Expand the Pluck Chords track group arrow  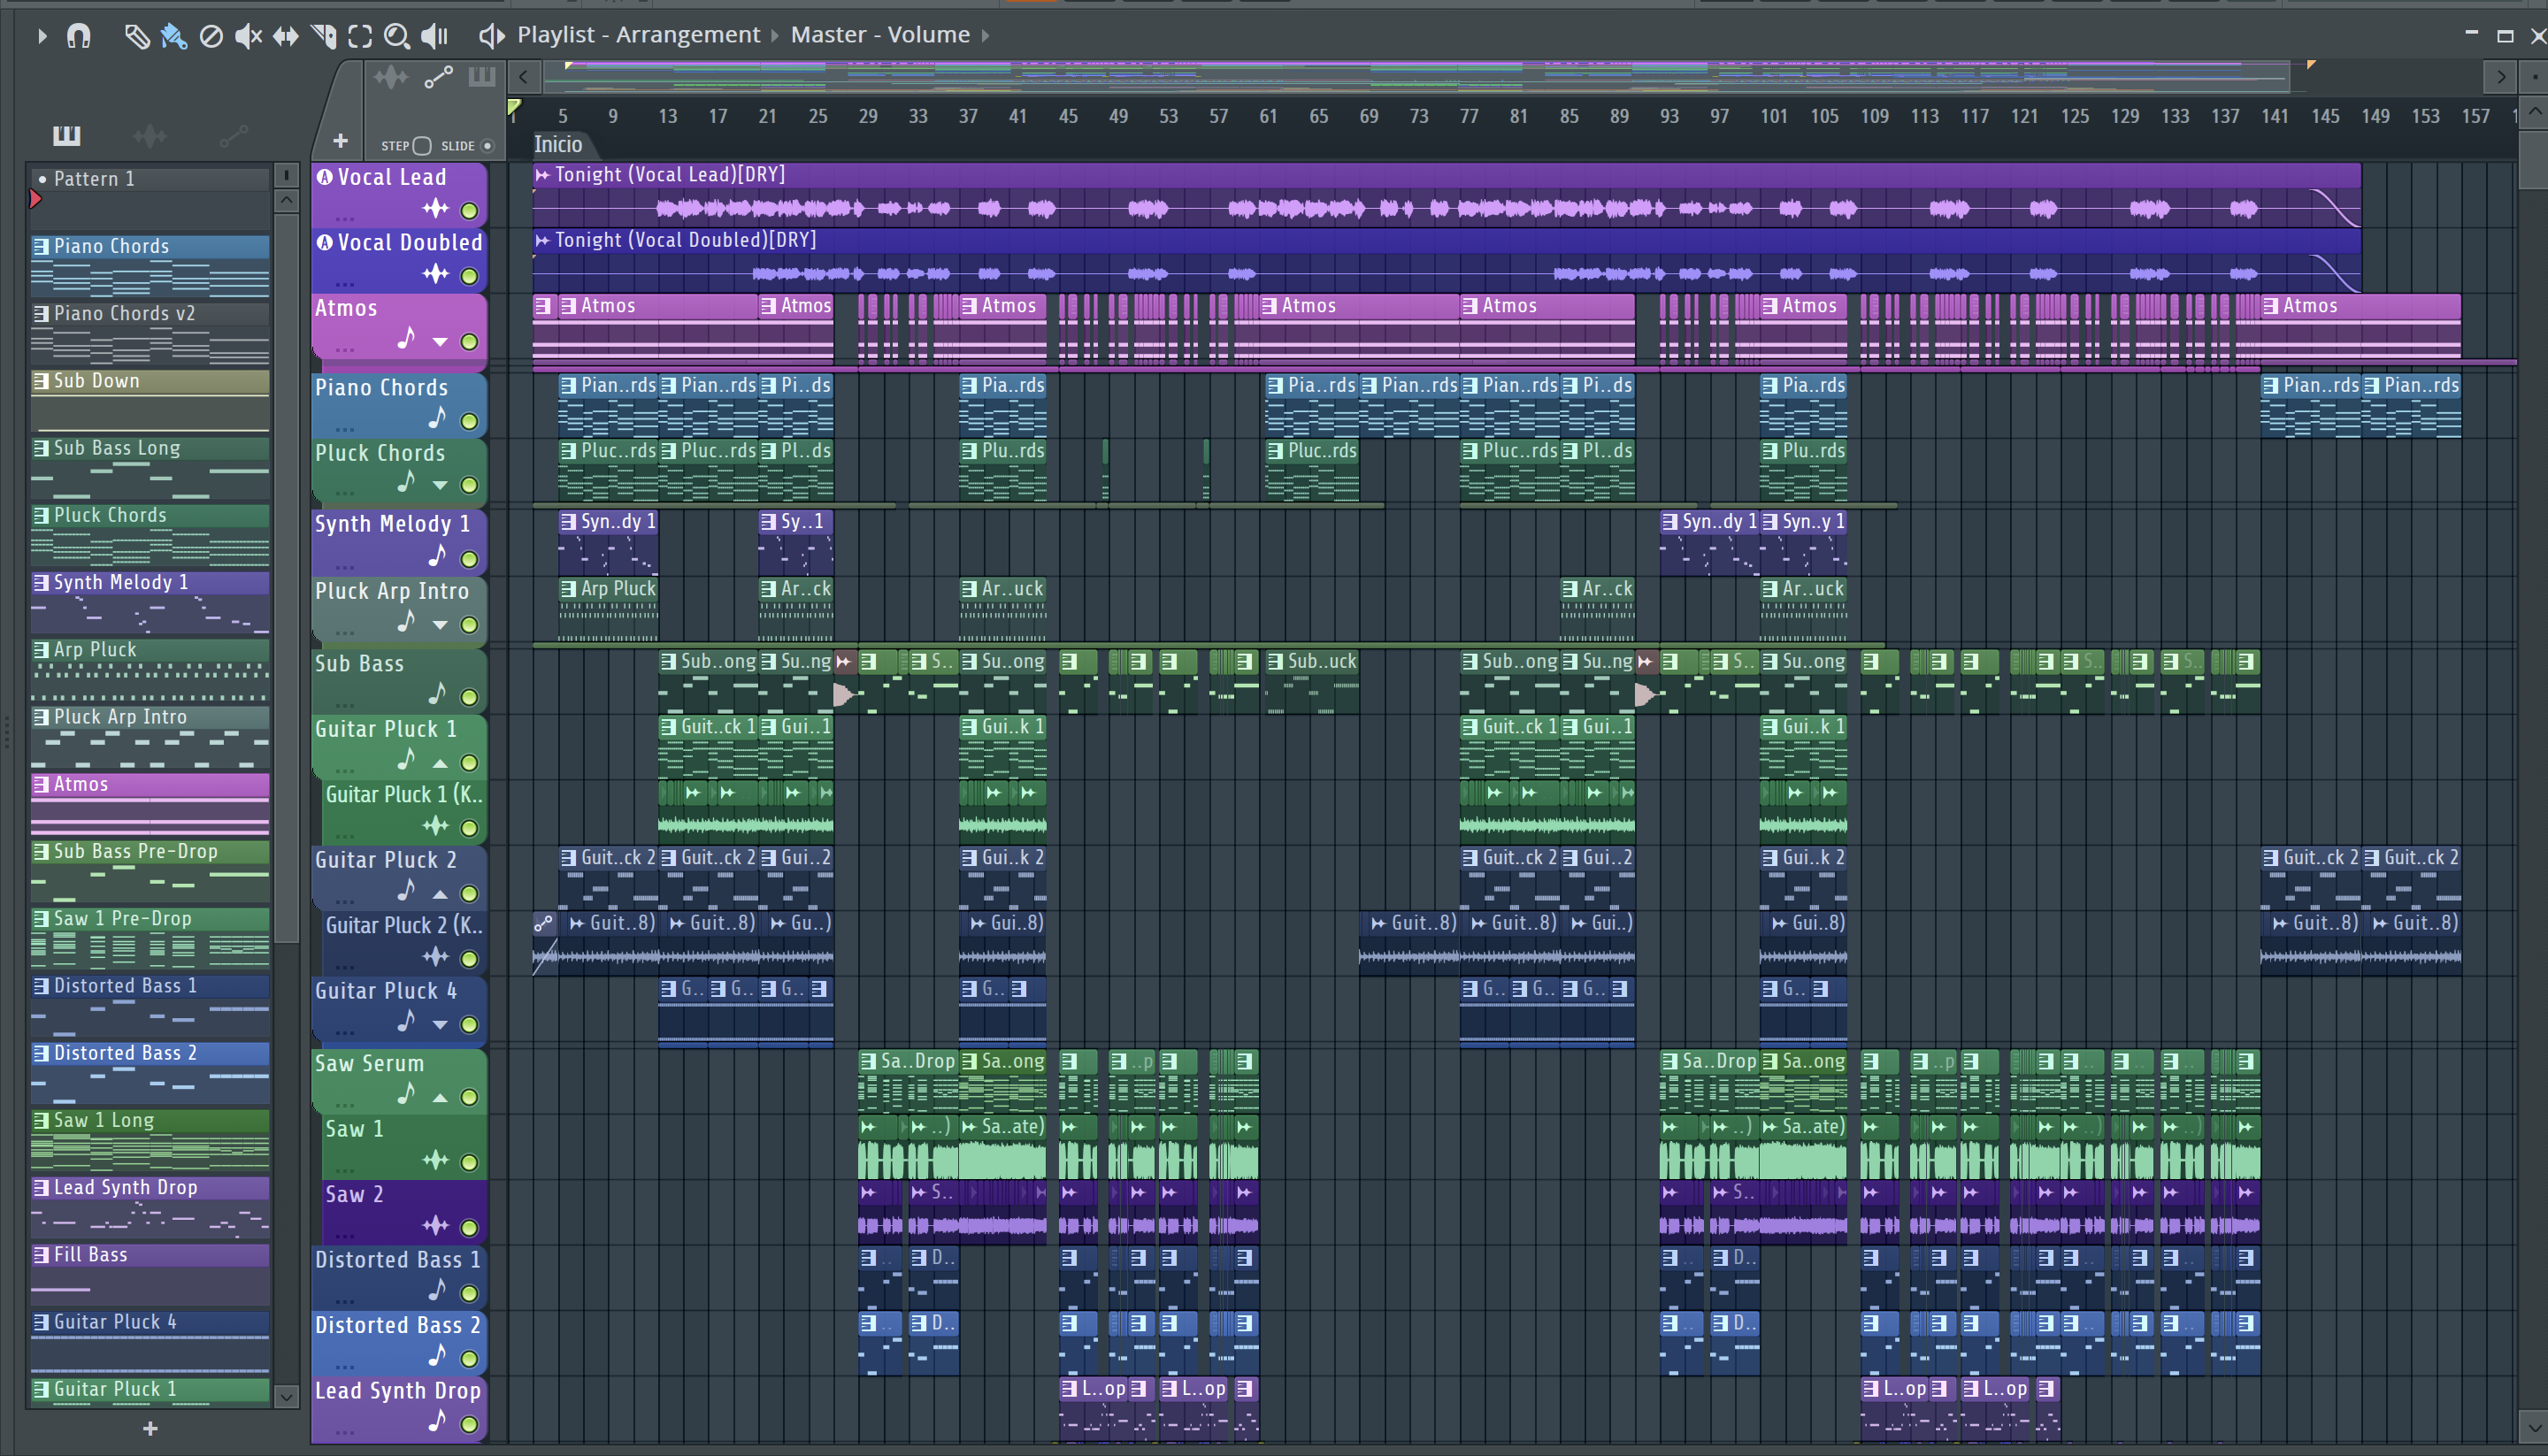tap(440, 486)
